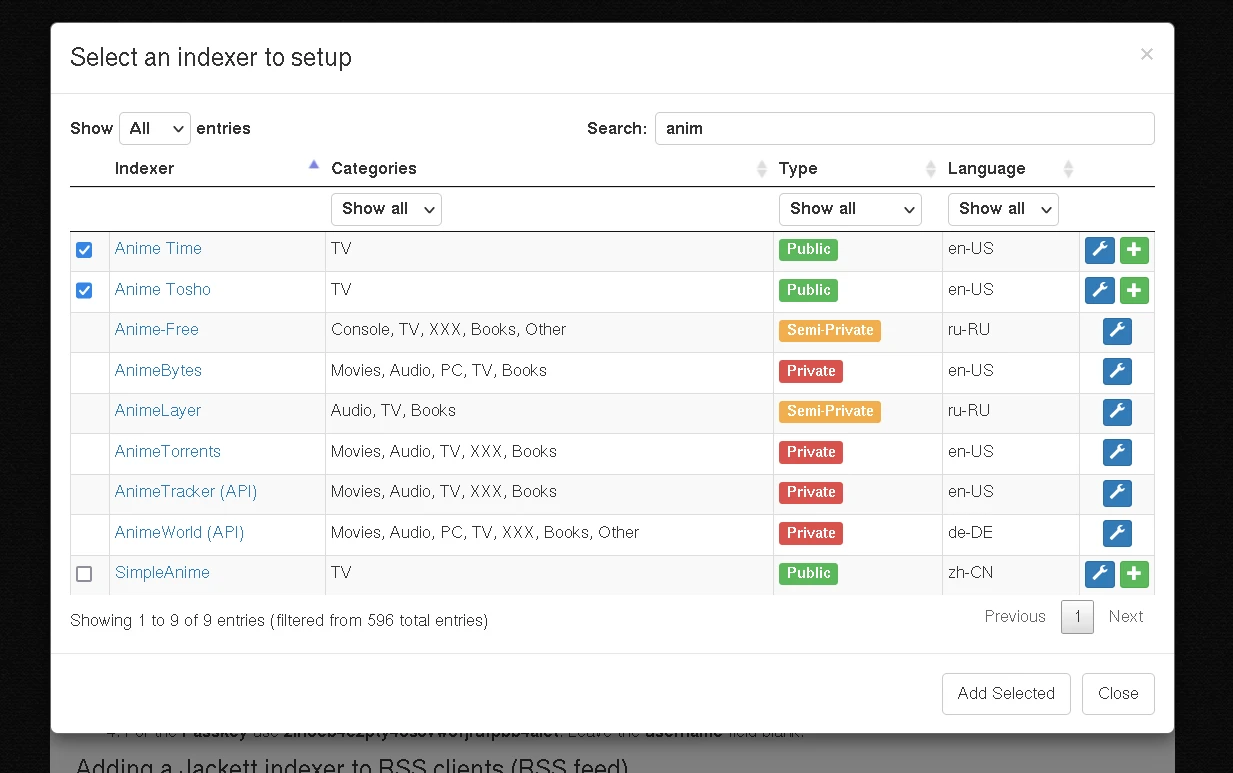Click the wrench icon for AnimeLayer

[1117, 412]
